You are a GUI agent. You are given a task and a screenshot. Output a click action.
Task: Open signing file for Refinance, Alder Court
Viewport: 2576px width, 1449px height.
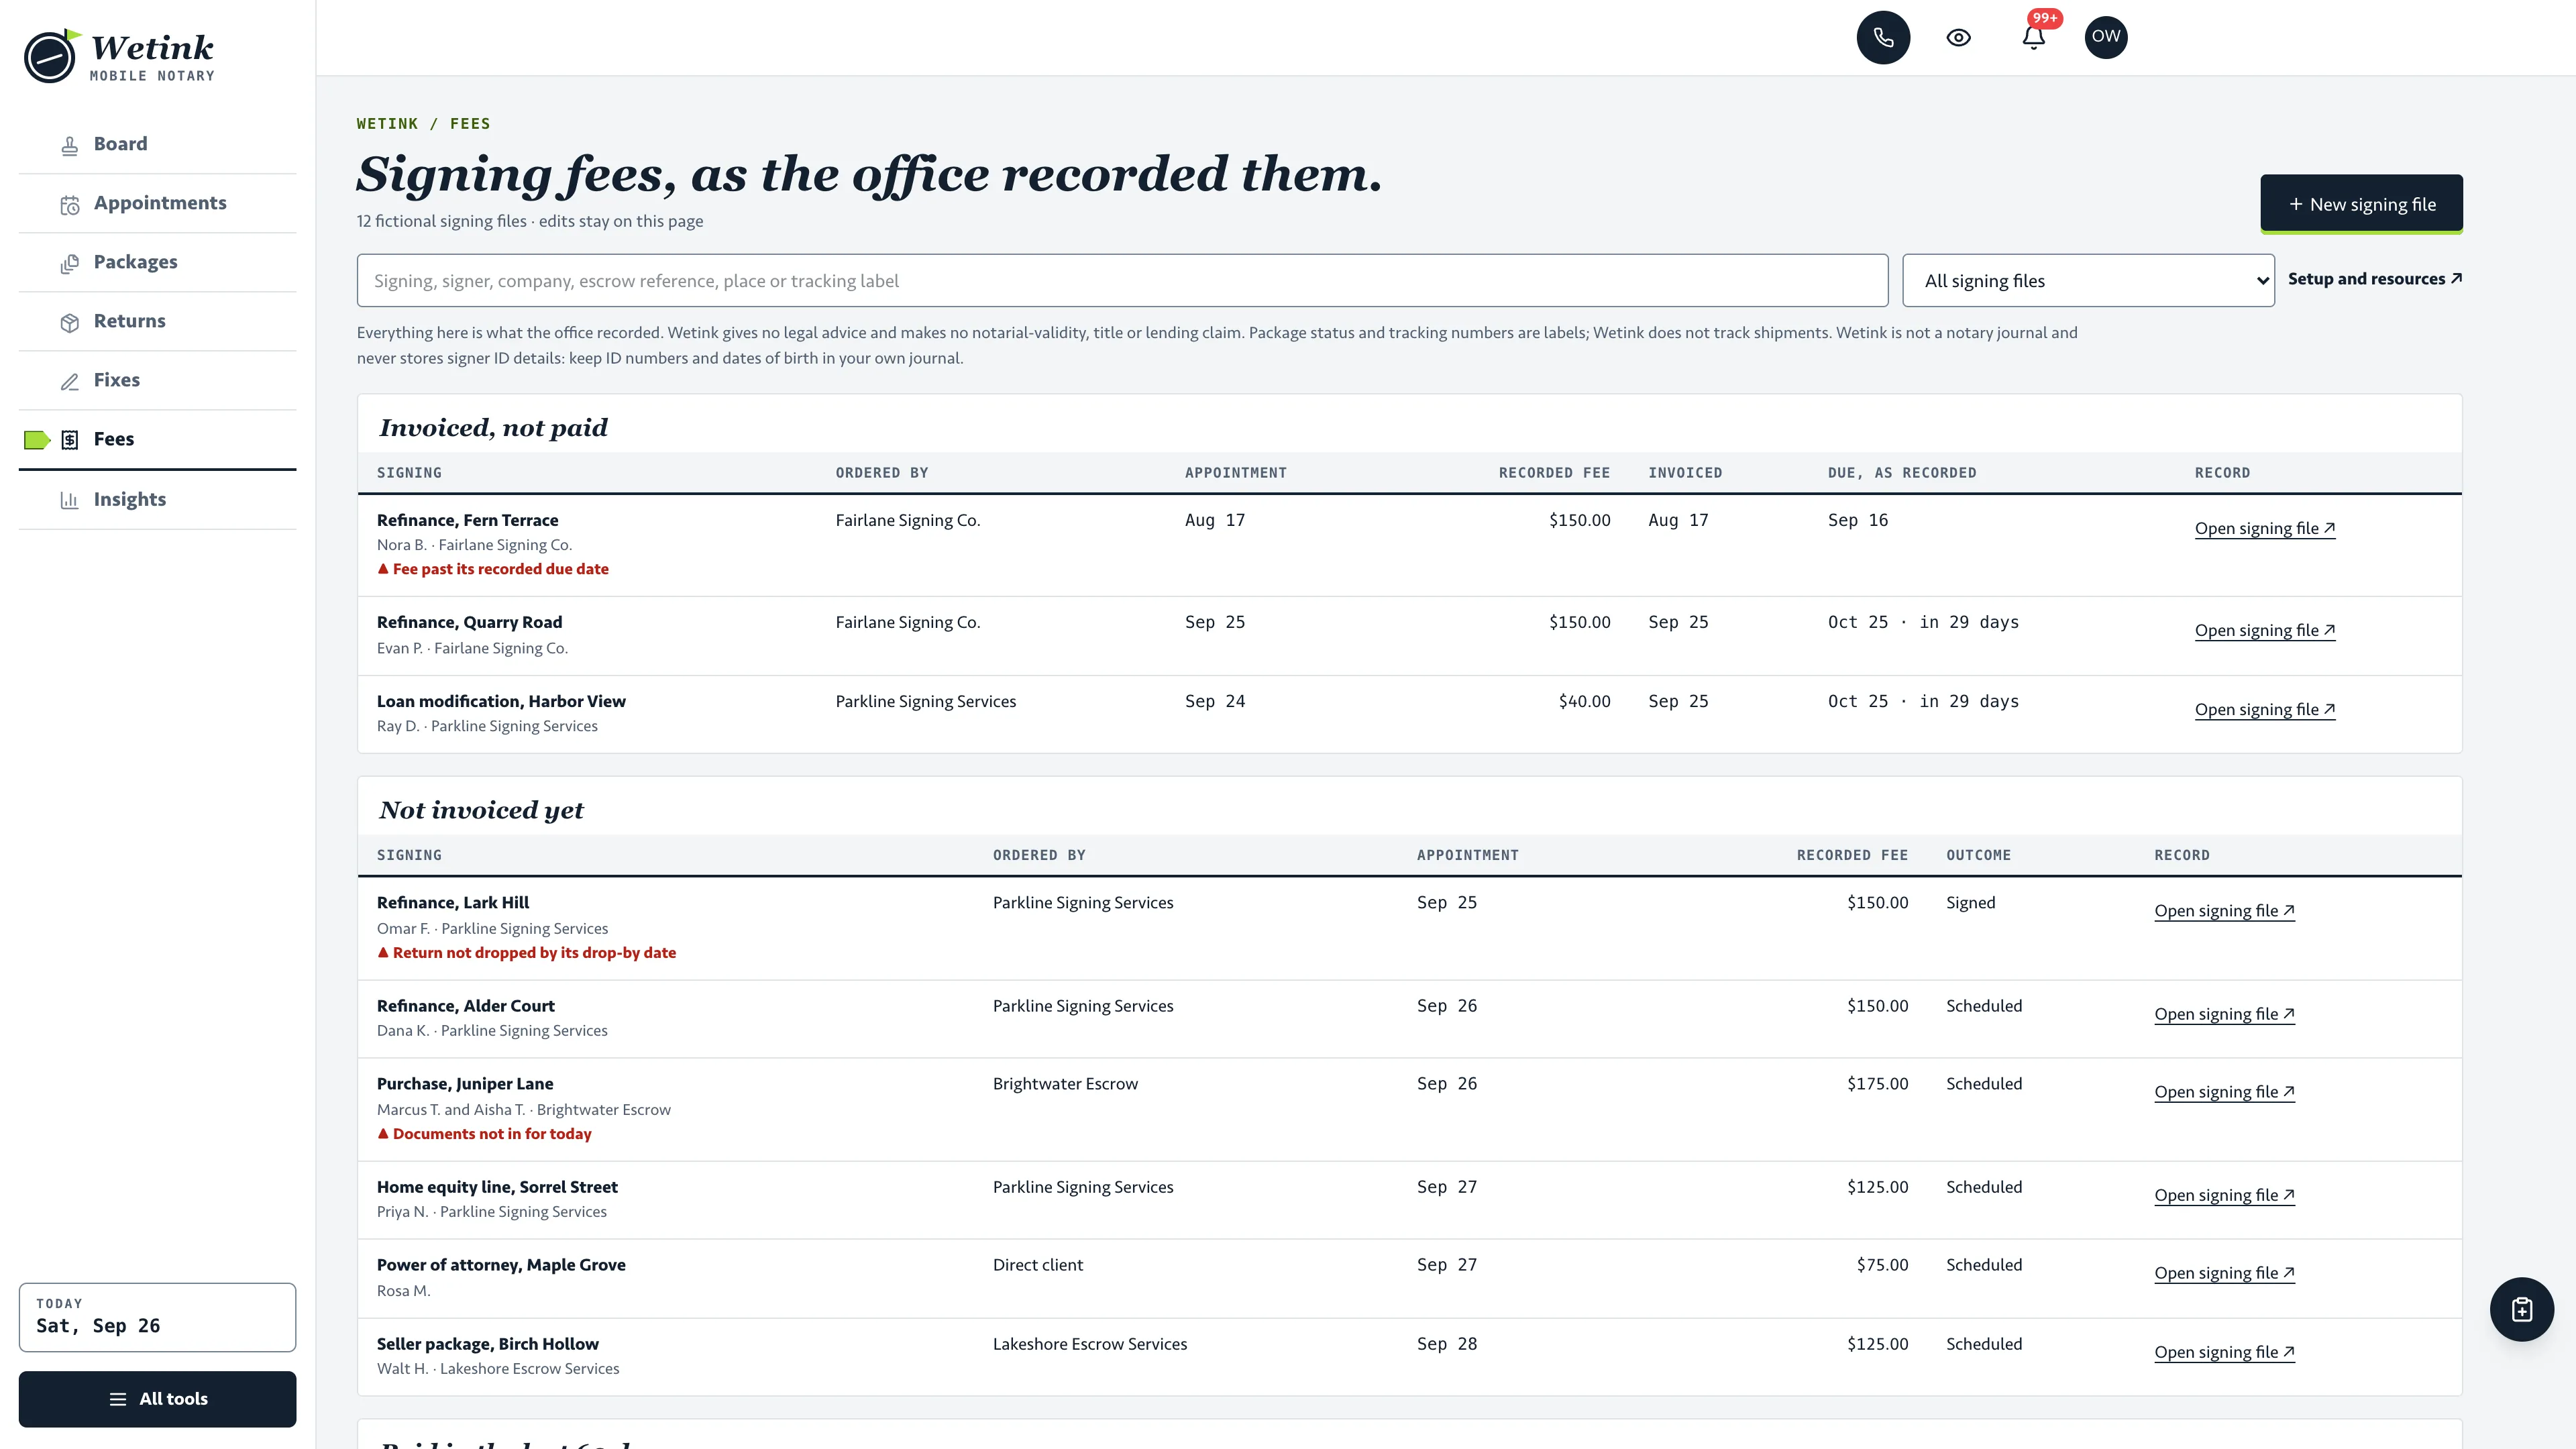pos(2224,1013)
